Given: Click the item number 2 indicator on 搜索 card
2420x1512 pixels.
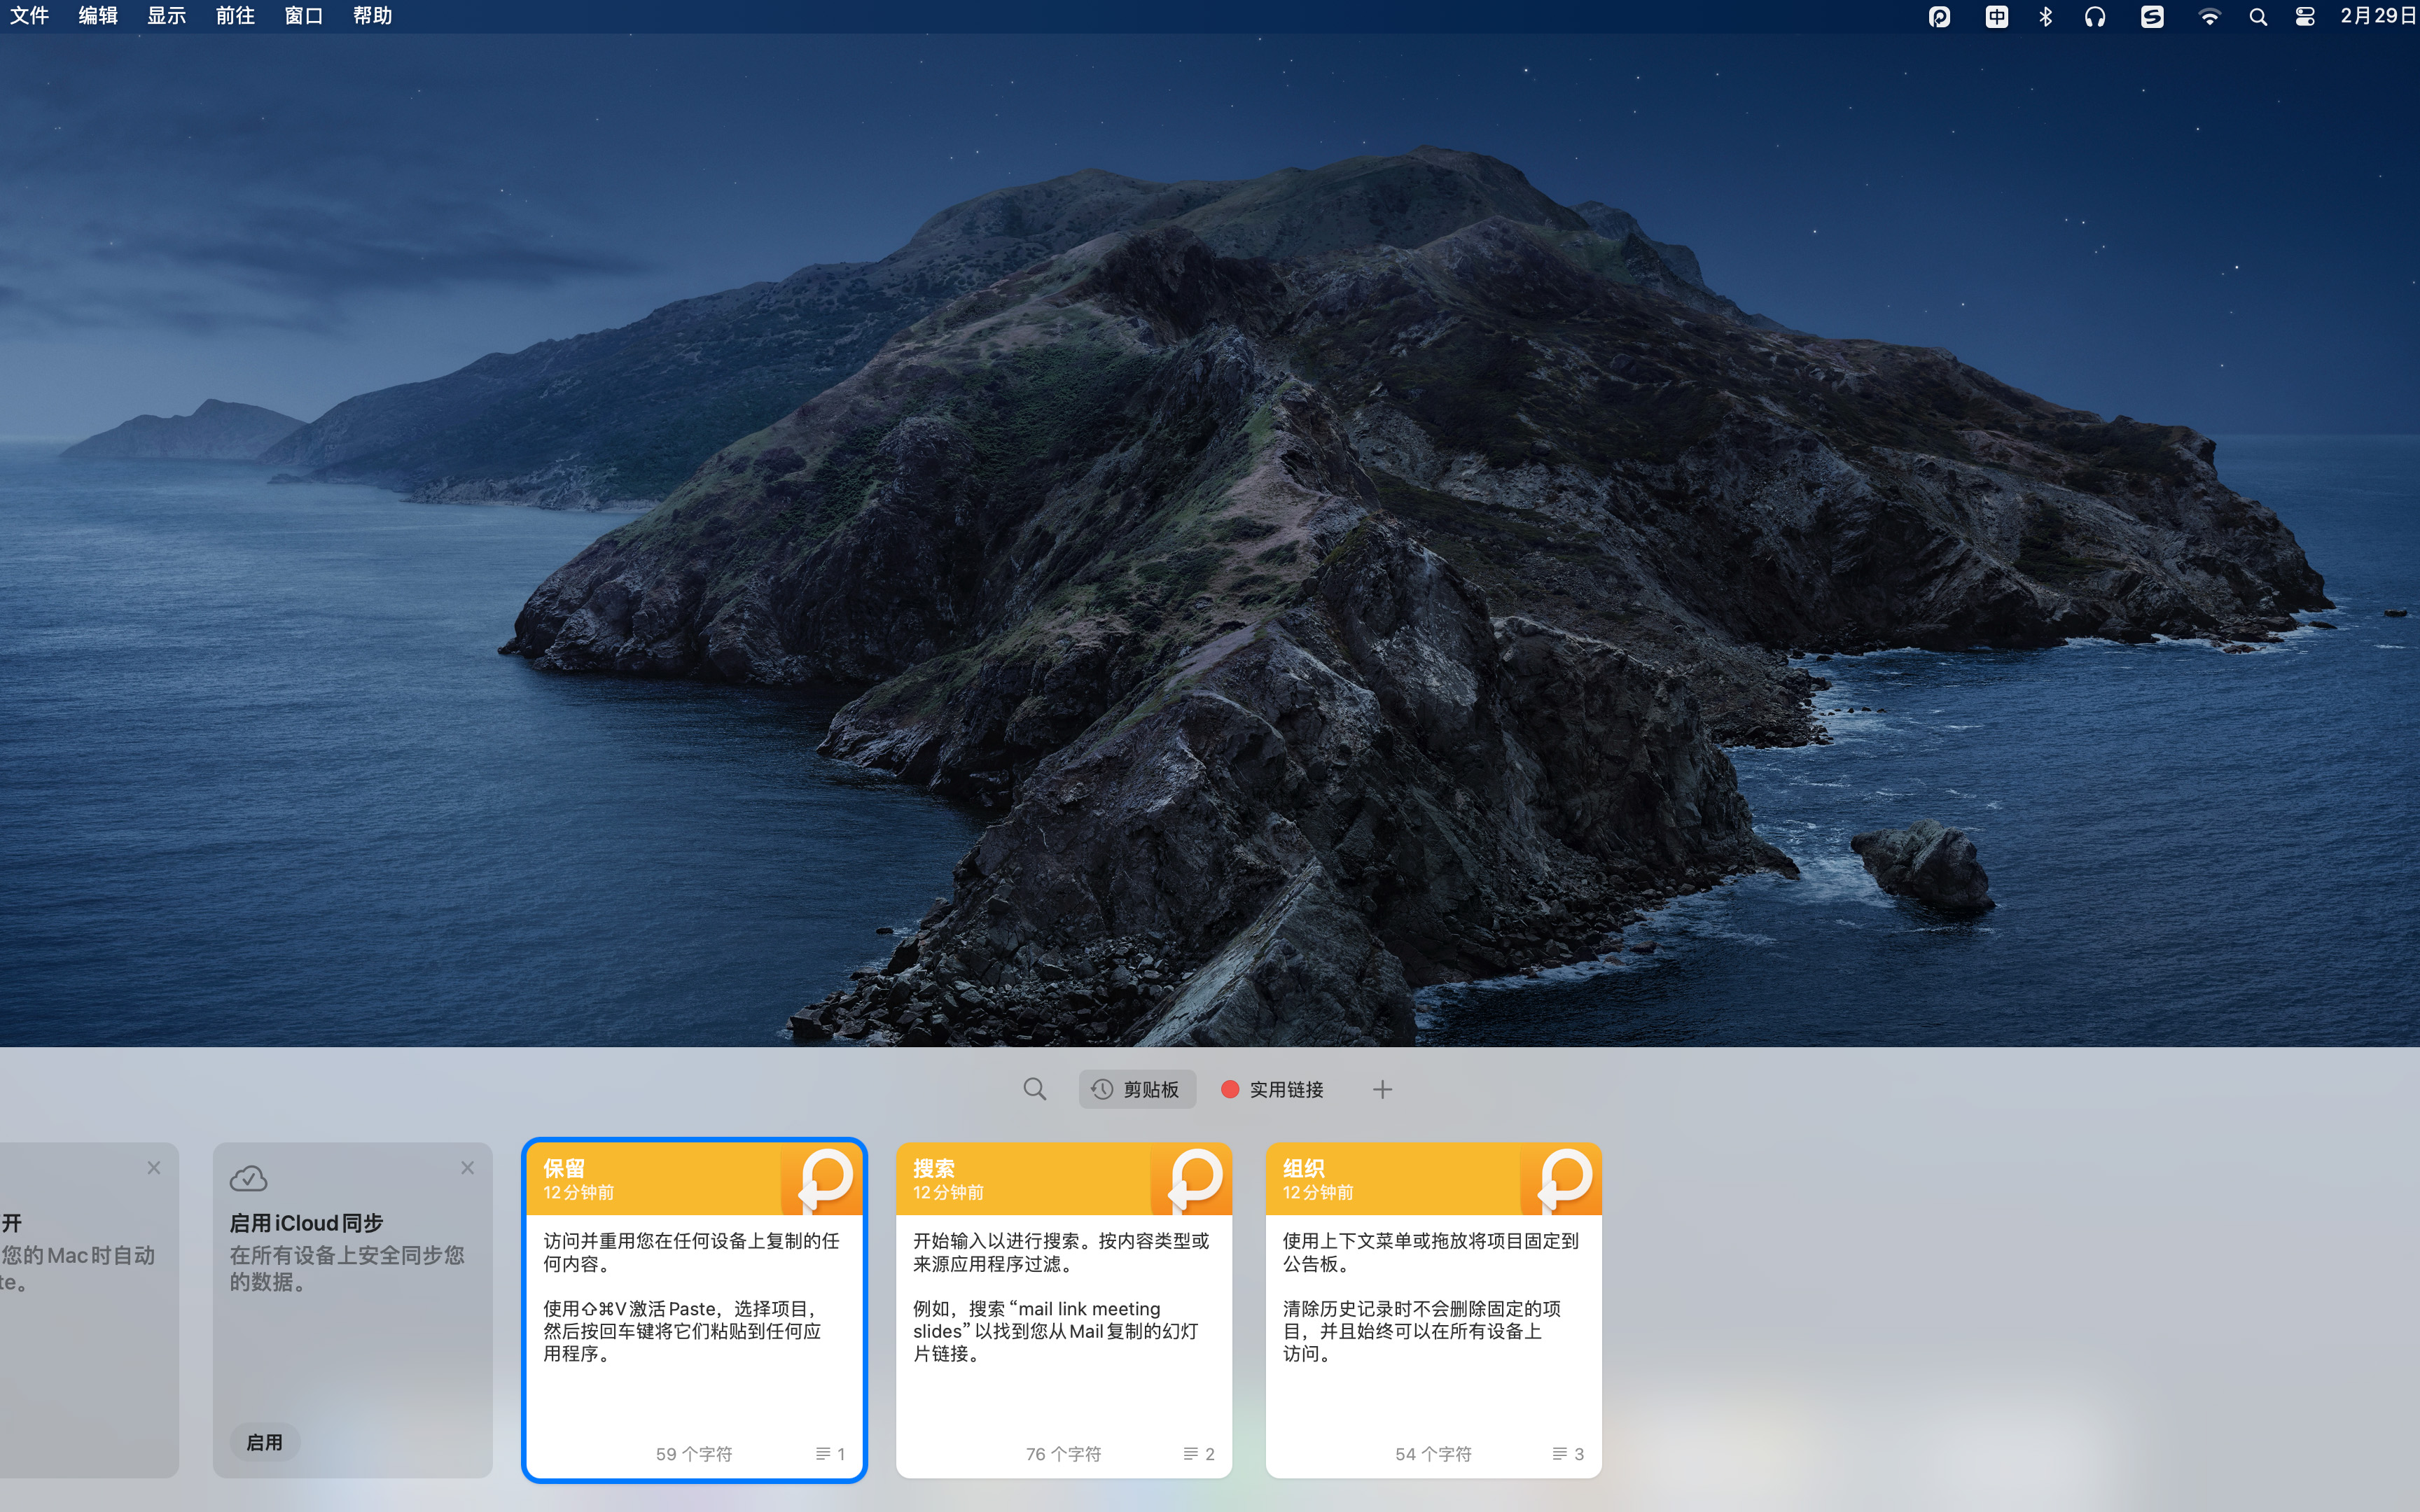Looking at the screenshot, I should 1199,1454.
